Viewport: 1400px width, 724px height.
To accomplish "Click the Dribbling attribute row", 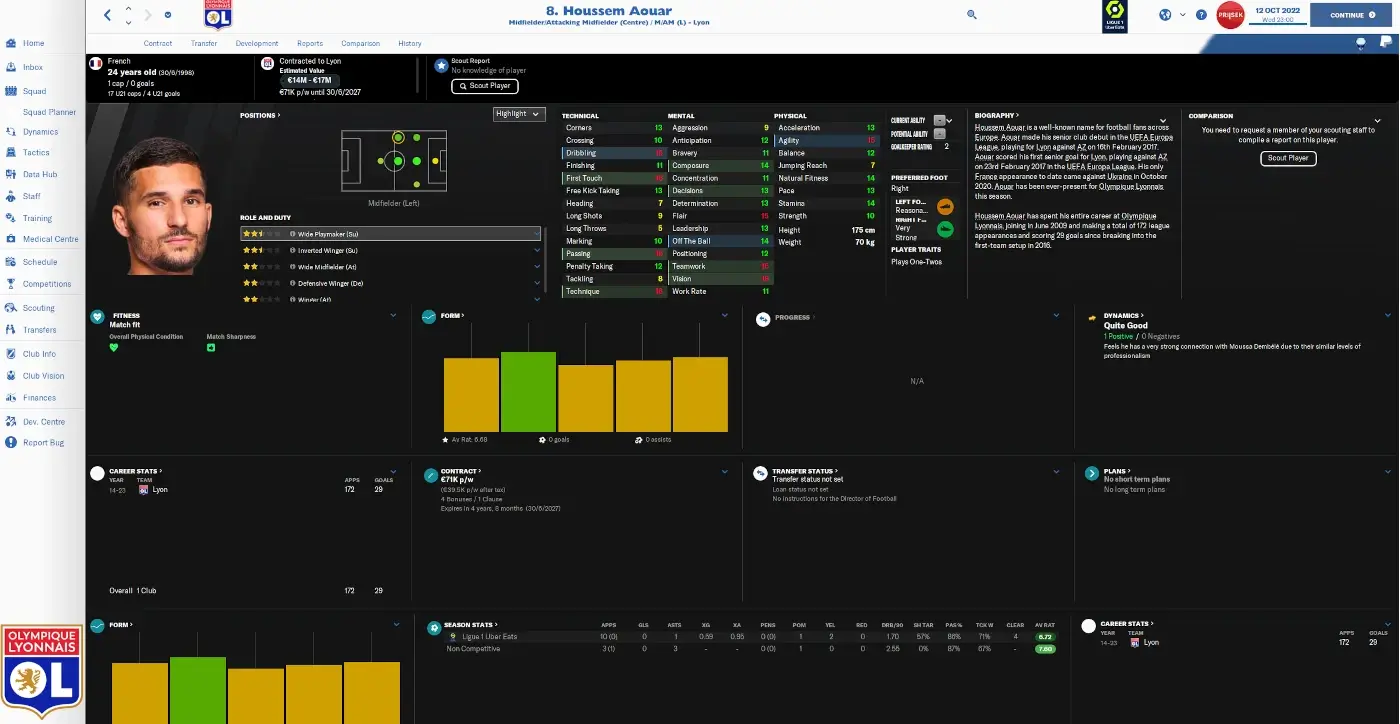I will click(614, 153).
